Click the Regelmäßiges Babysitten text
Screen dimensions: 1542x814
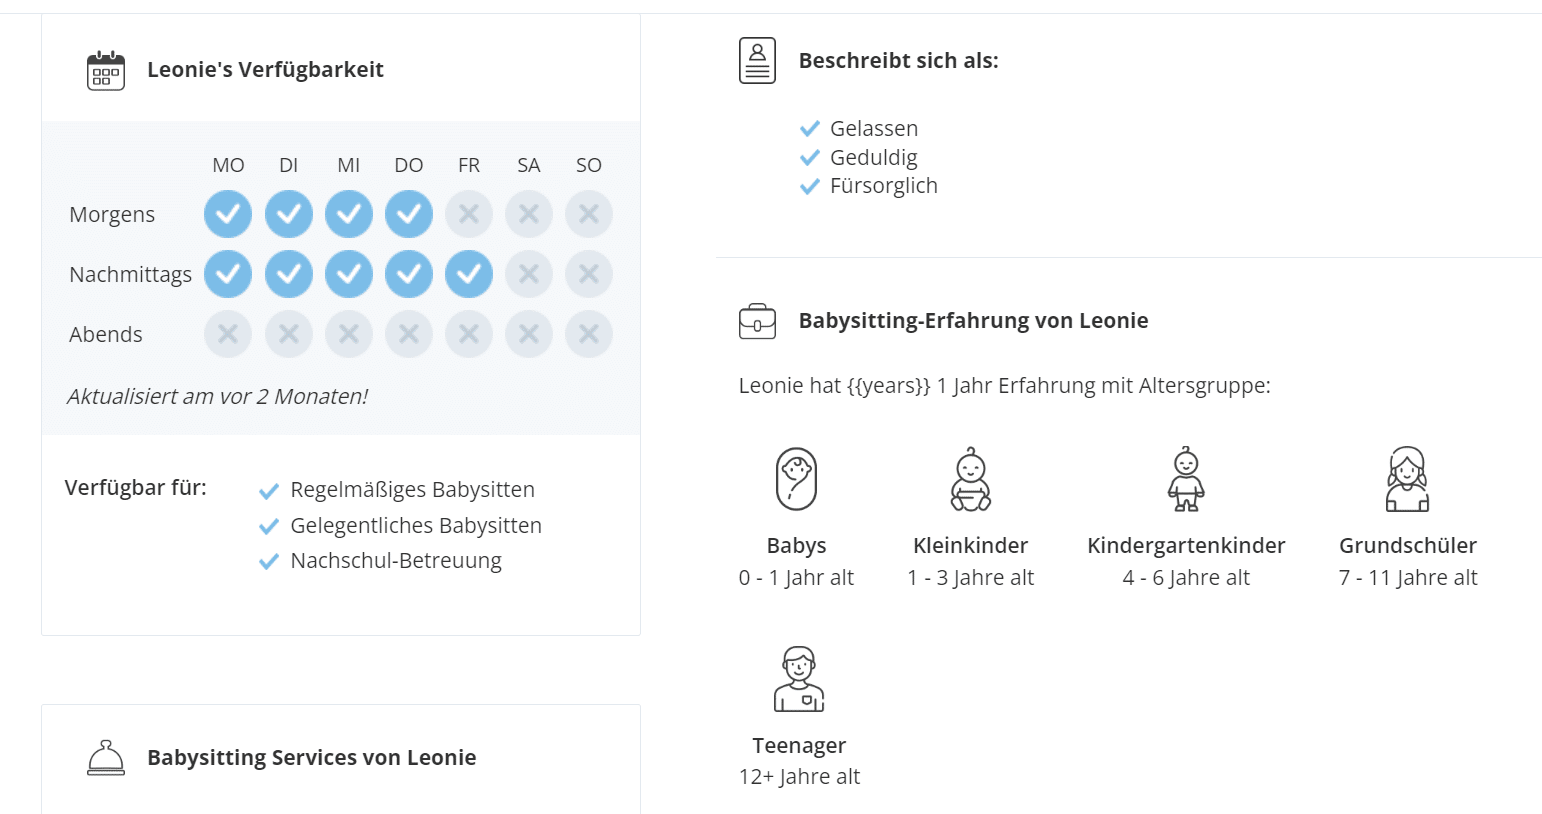413,490
